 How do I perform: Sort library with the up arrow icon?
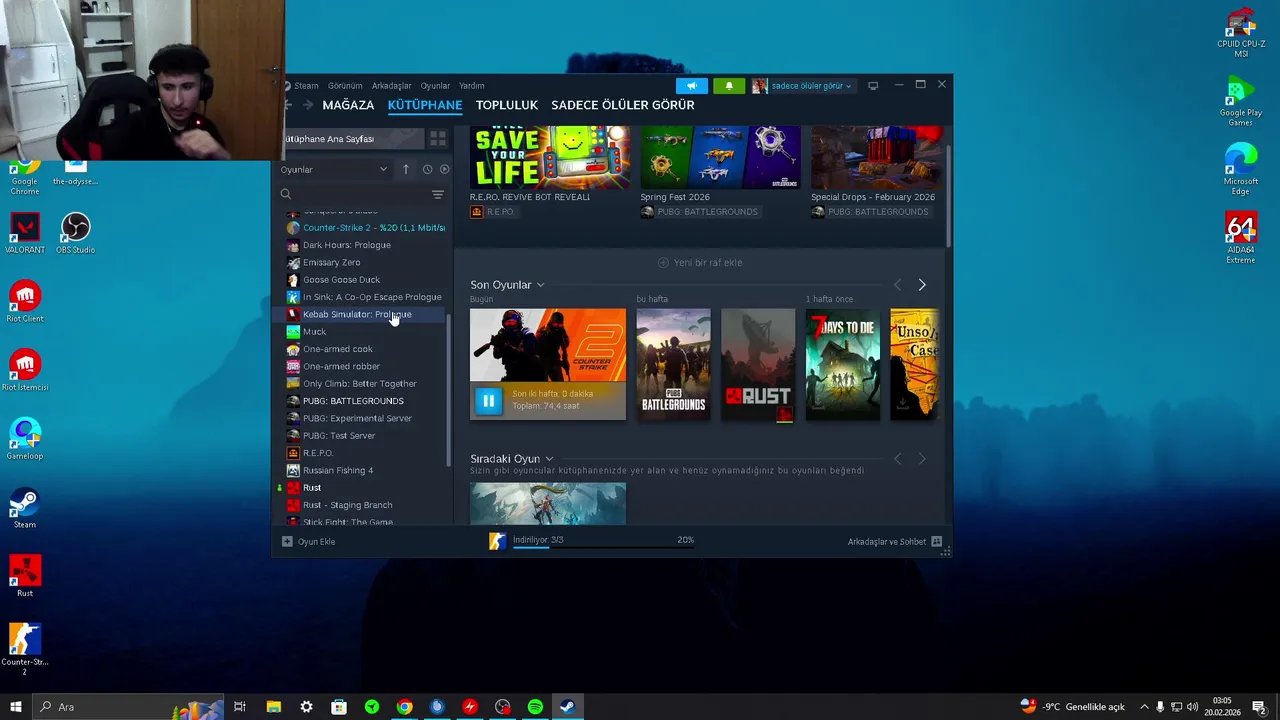click(x=406, y=169)
